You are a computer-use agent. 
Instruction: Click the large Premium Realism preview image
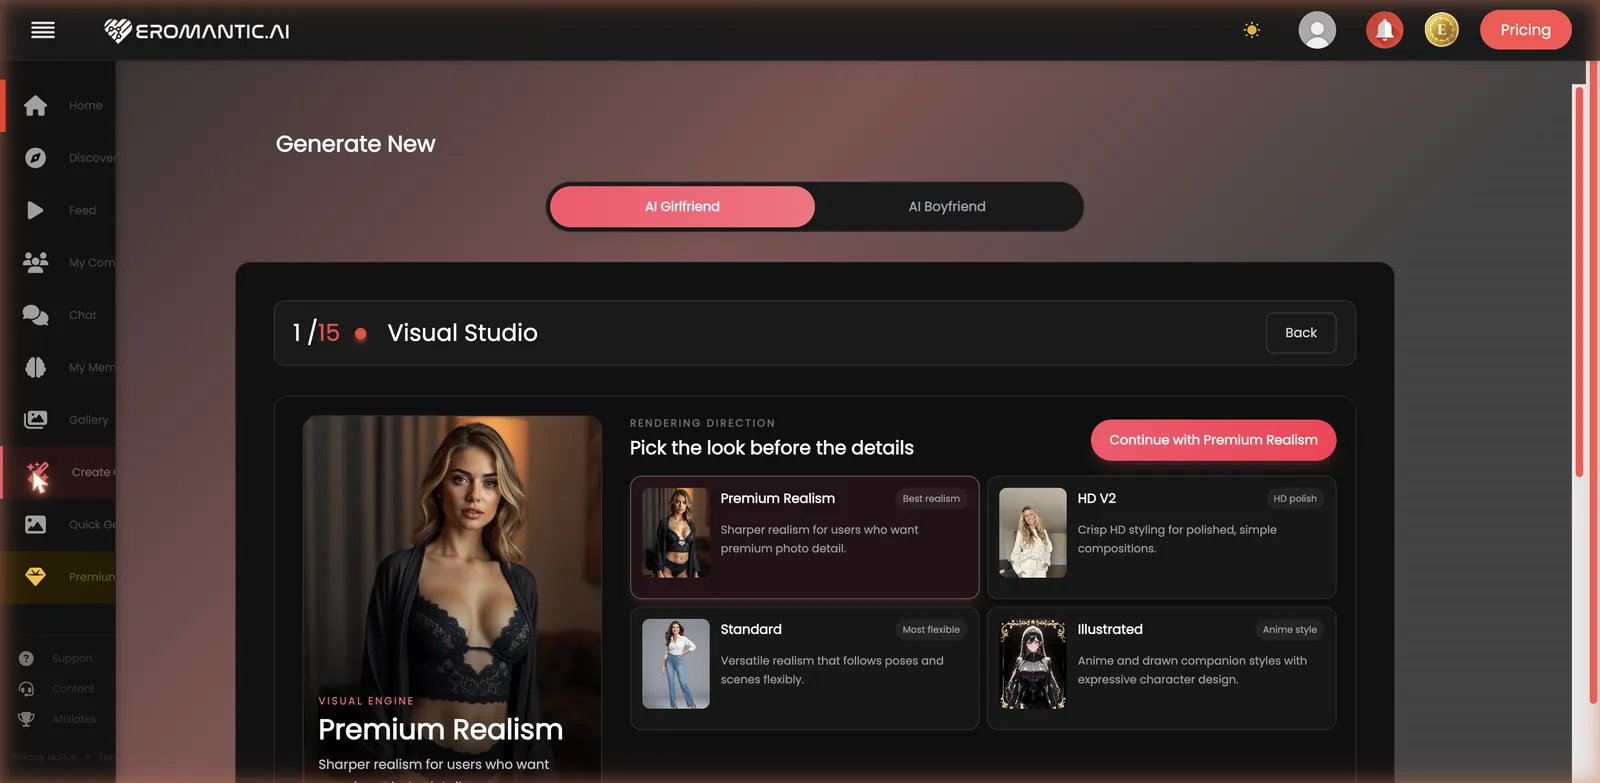[x=452, y=599]
